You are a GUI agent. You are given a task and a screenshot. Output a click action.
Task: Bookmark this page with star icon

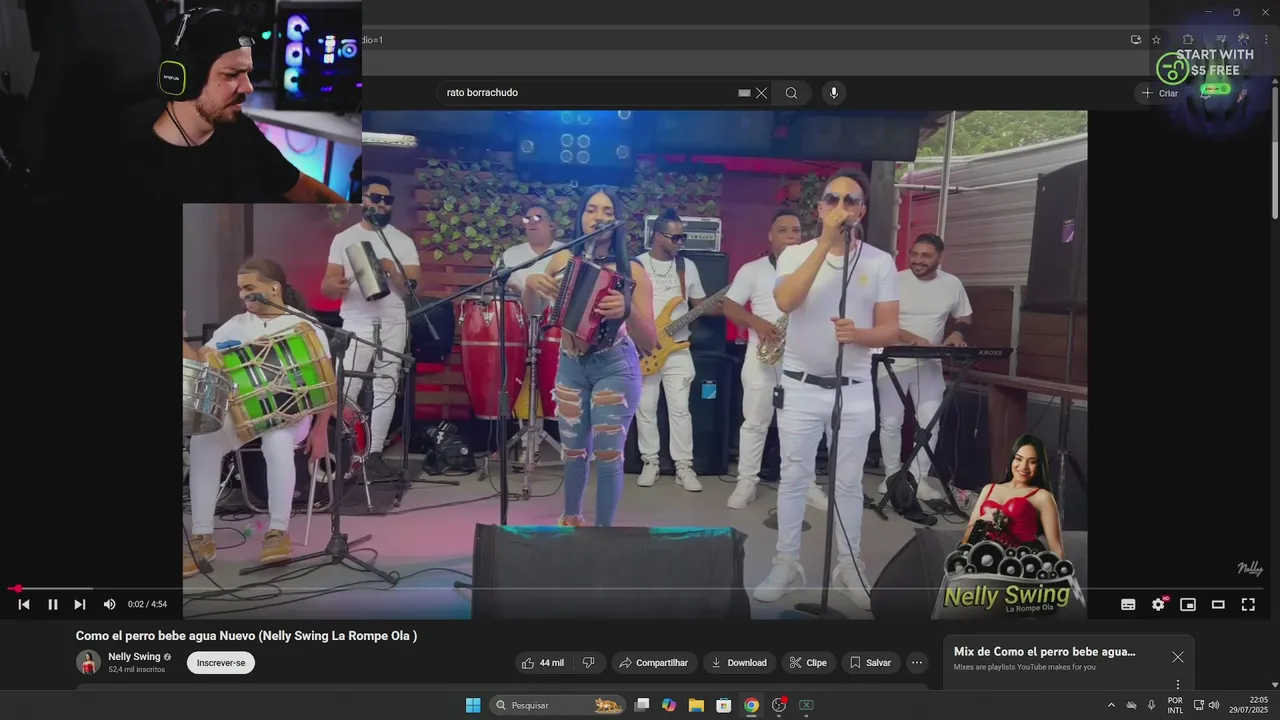1156,40
